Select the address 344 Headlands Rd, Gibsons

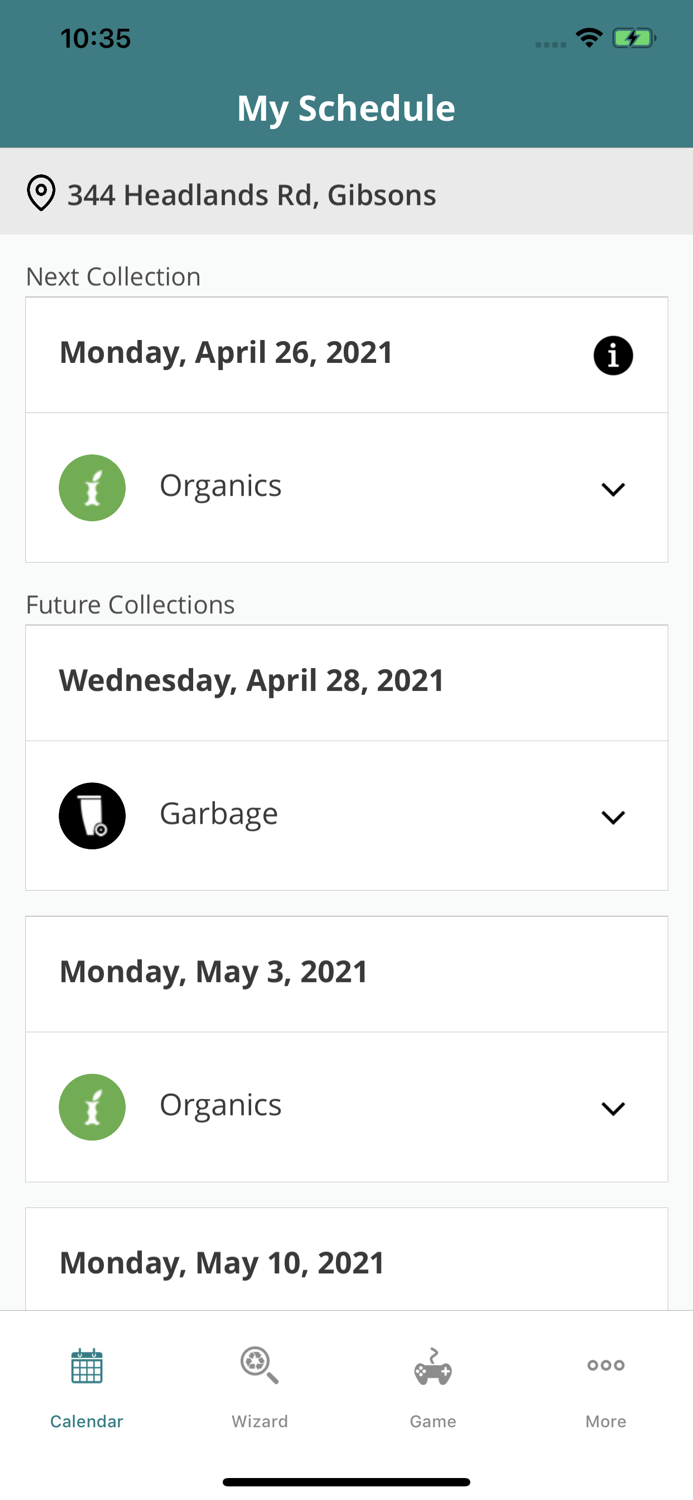251,195
